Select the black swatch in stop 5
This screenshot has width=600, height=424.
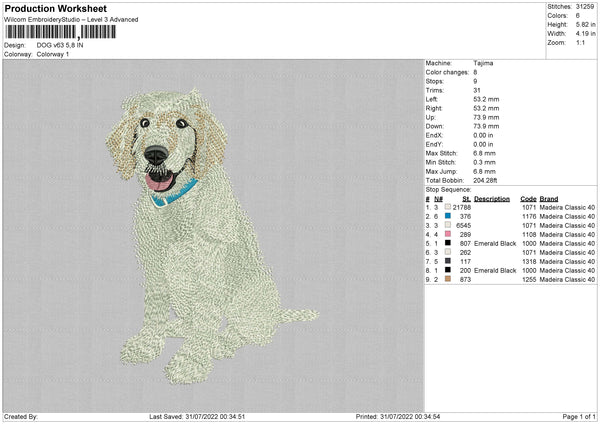tap(447, 243)
